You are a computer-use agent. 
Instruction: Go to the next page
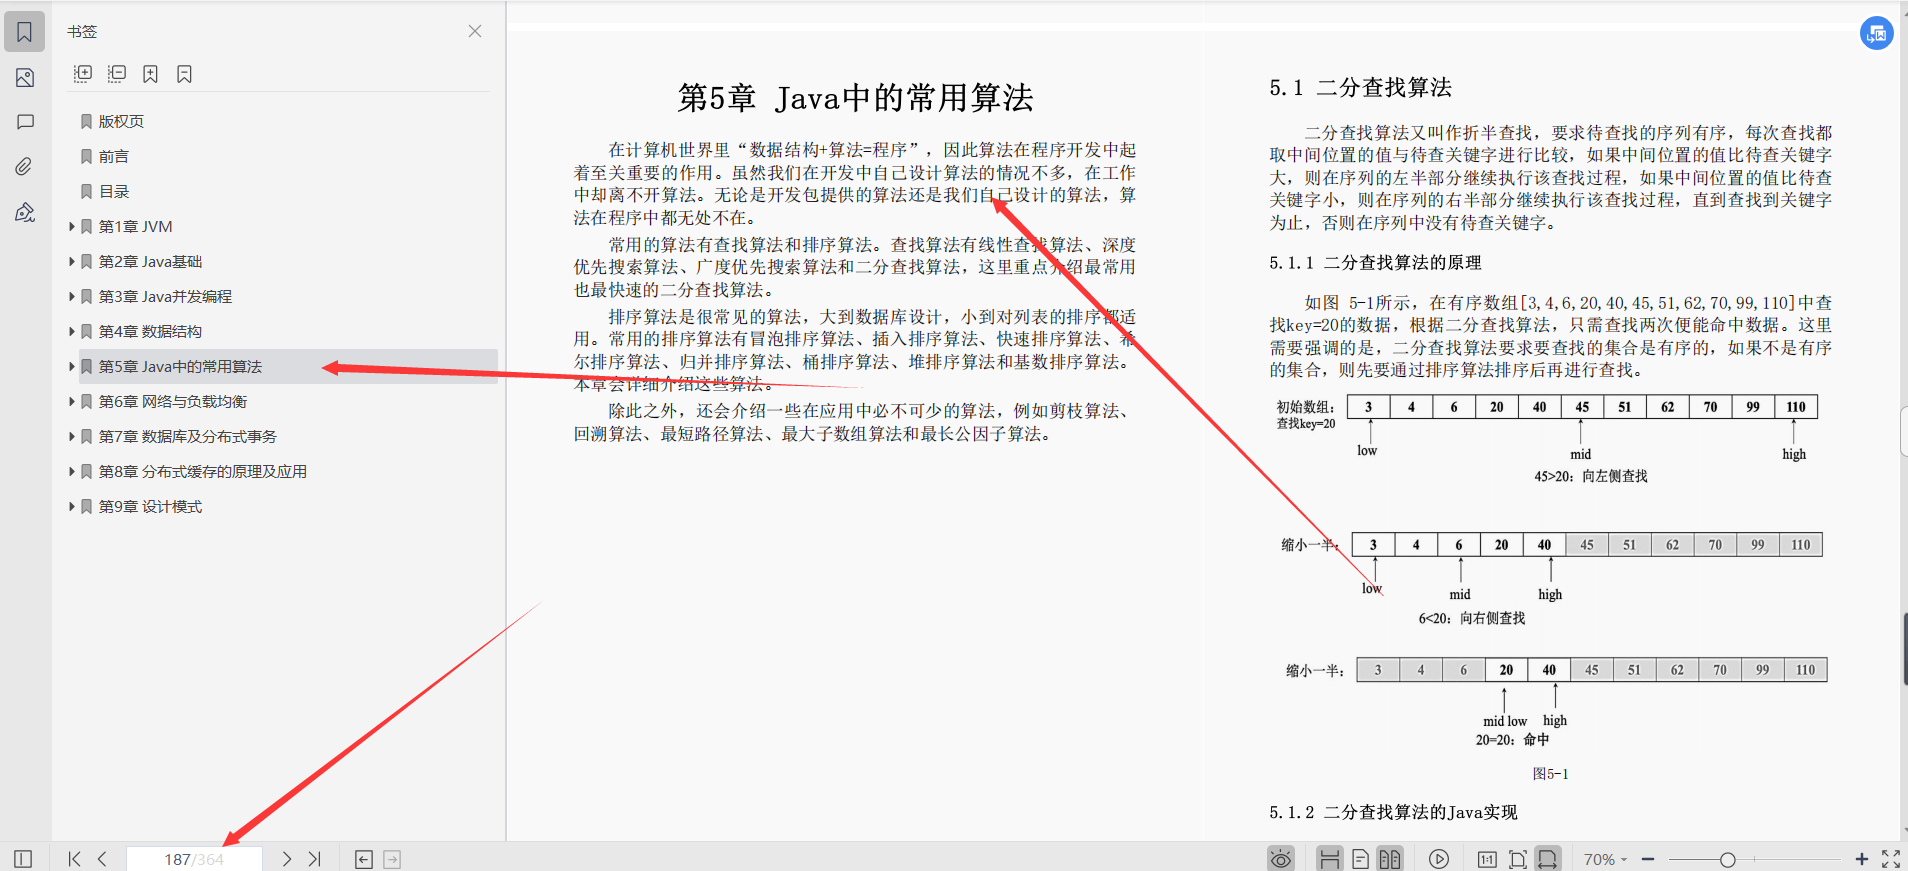[287, 859]
